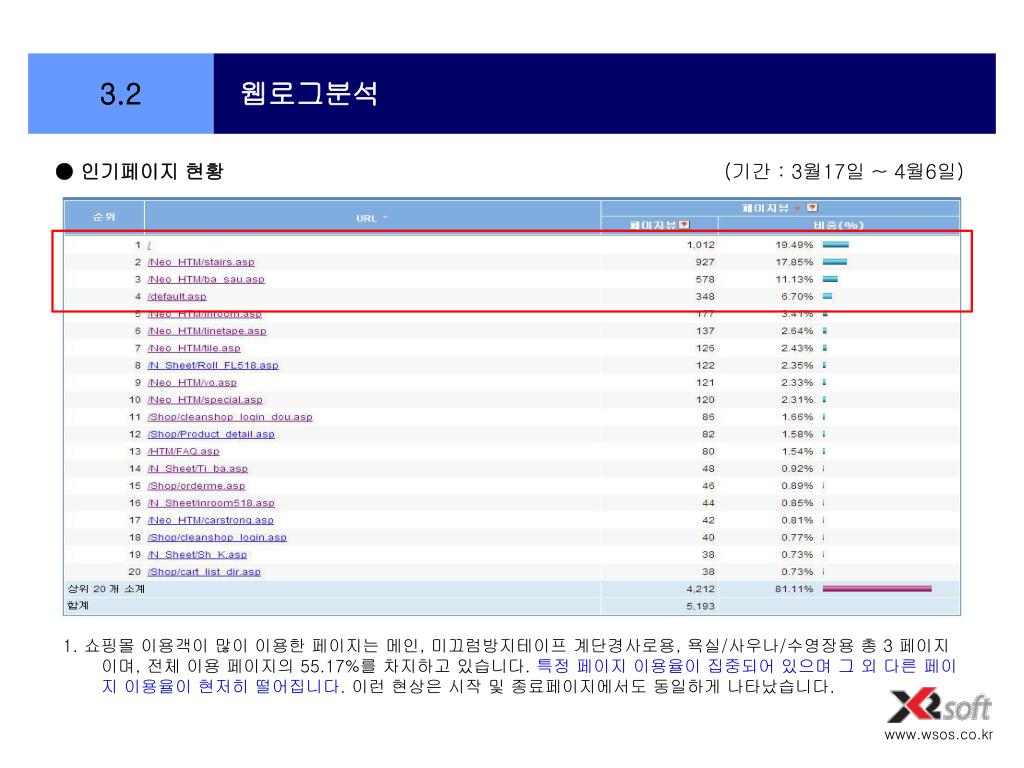Open the /N_Sheet/Roll_FL518.asp link
The image size is (1024, 768).
213,365
